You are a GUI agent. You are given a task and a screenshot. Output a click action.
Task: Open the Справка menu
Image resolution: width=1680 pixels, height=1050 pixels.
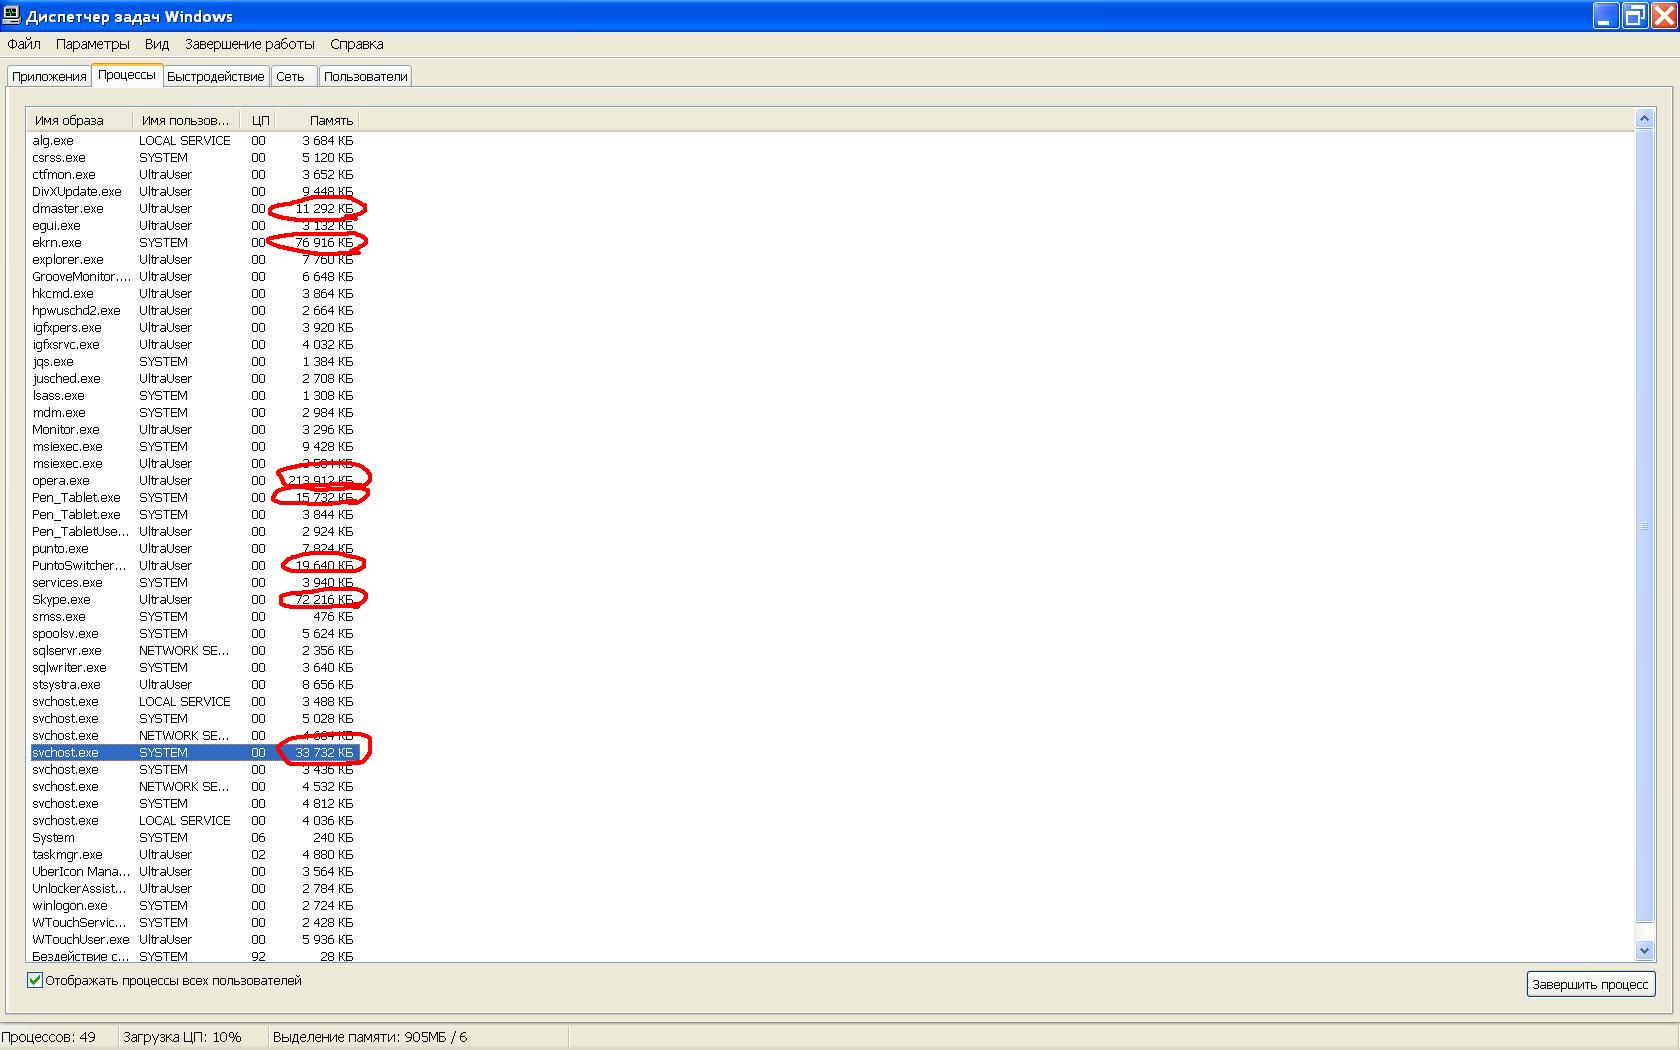[x=357, y=44]
